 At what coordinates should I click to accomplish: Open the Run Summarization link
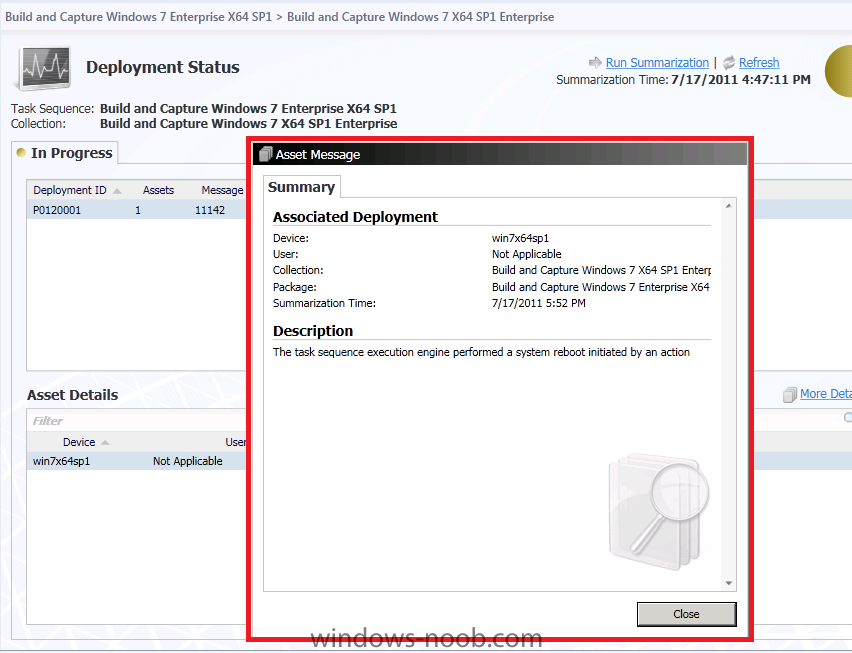click(x=657, y=62)
